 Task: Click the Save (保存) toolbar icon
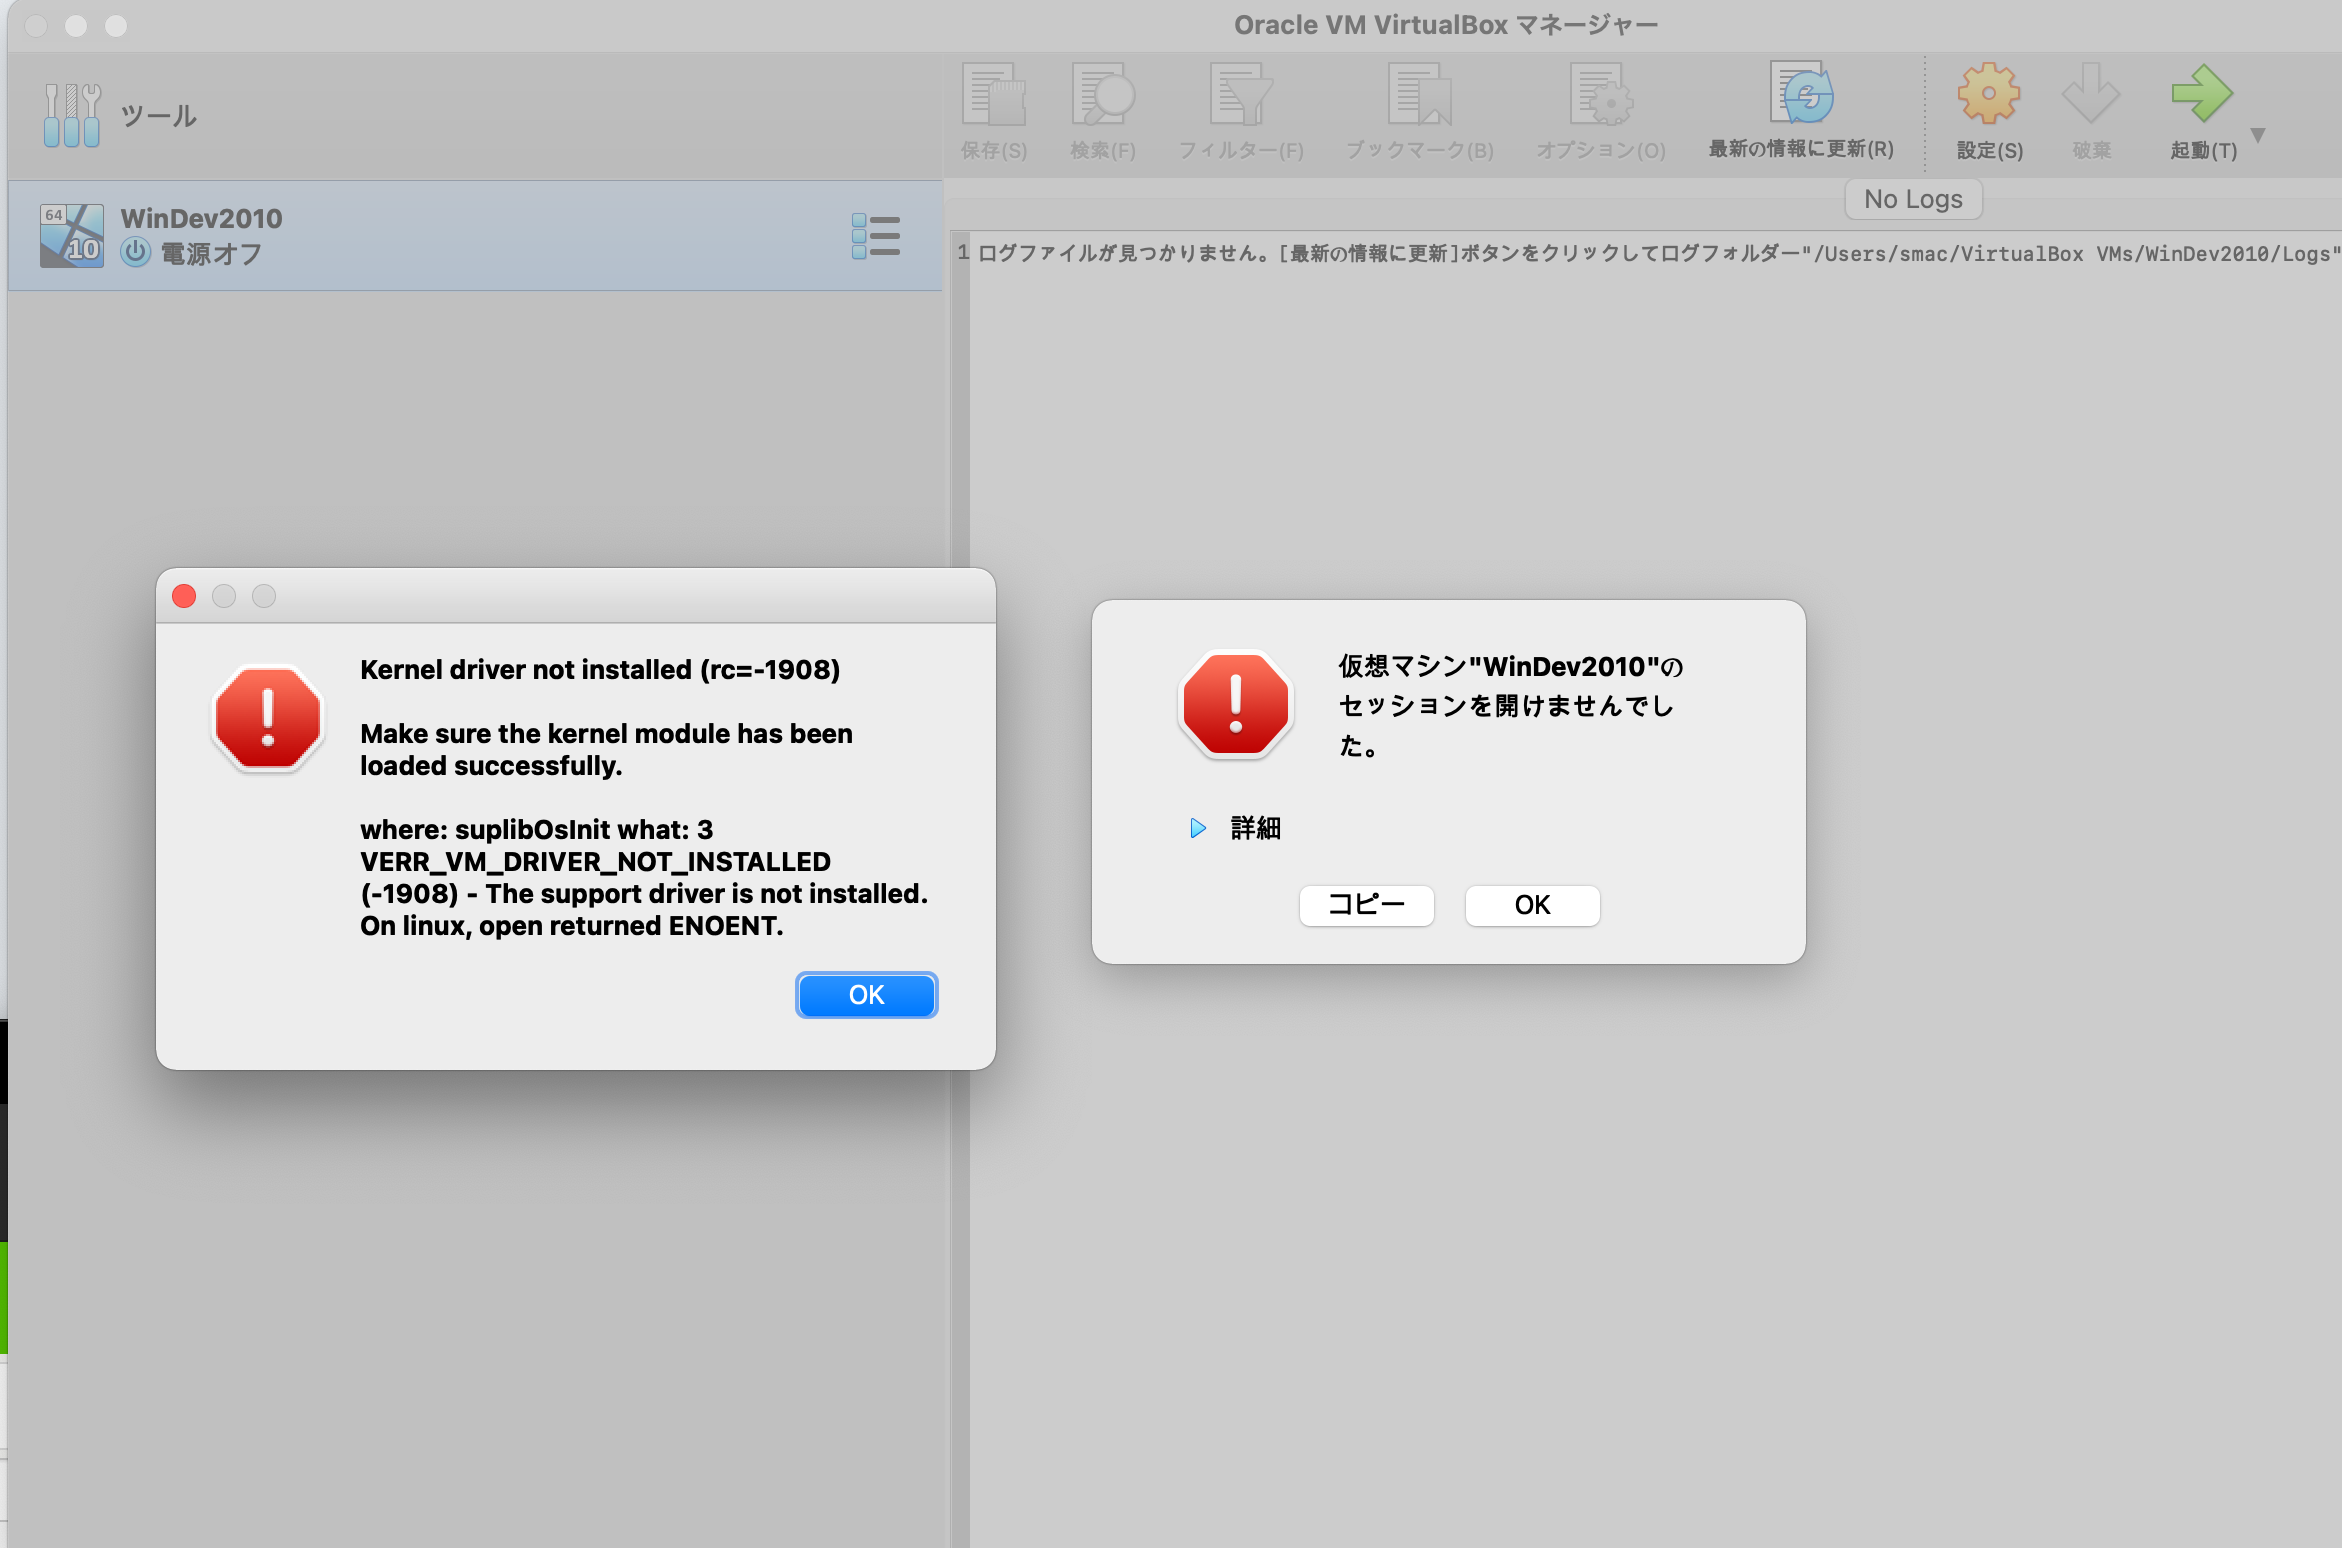click(995, 95)
